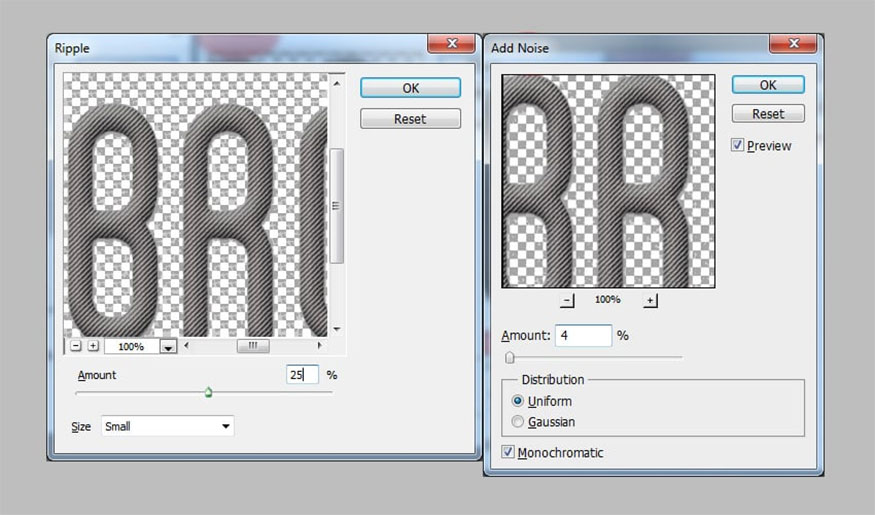875x515 pixels.
Task: Toggle the Preview checkbox in Add Noise
Action: point(738,146)
